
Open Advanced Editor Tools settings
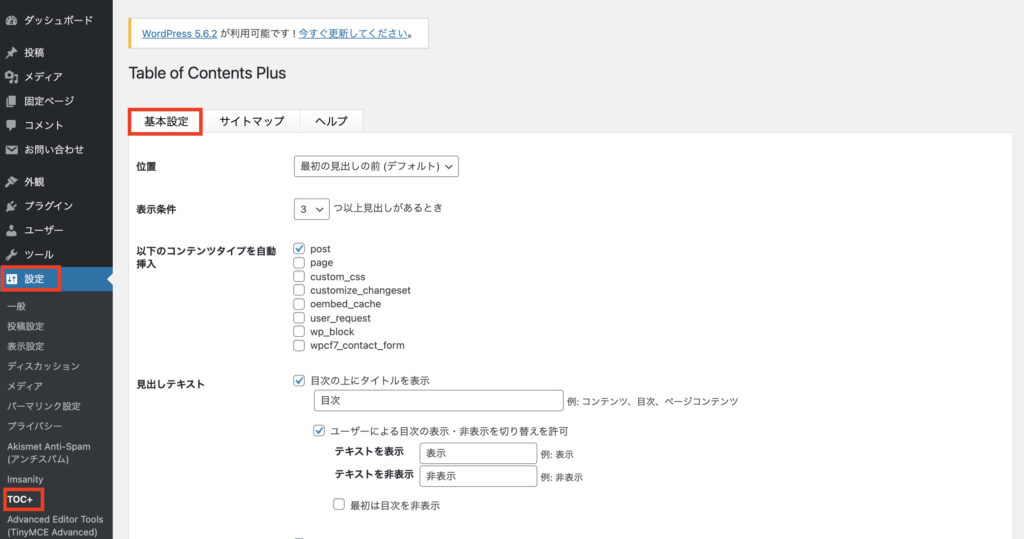click(x=56, y=525)
